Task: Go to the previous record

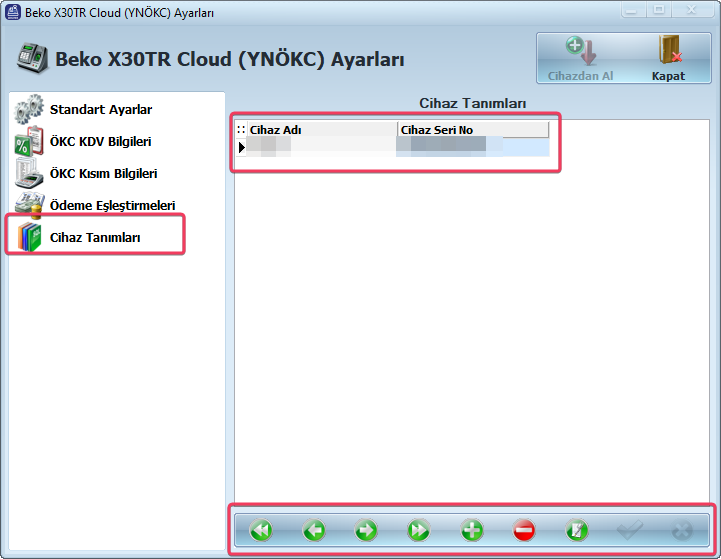Action: (x=314, y=530)
